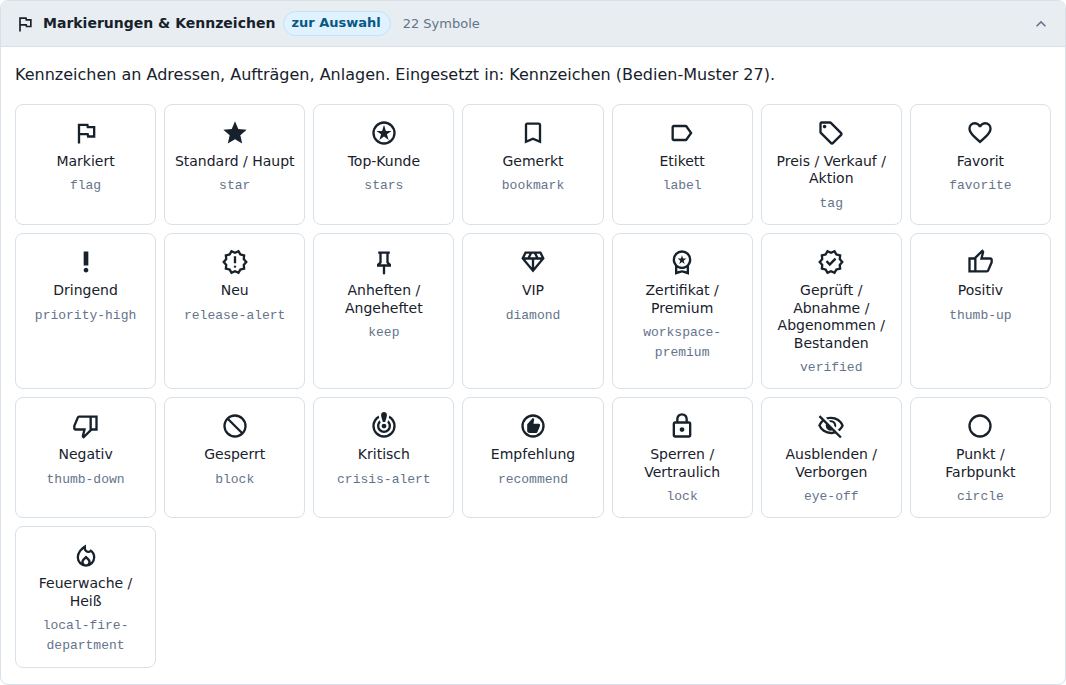Click the 'recommend' code label
Viewport: 1066px width, 685px height.
tap(533, 478)
